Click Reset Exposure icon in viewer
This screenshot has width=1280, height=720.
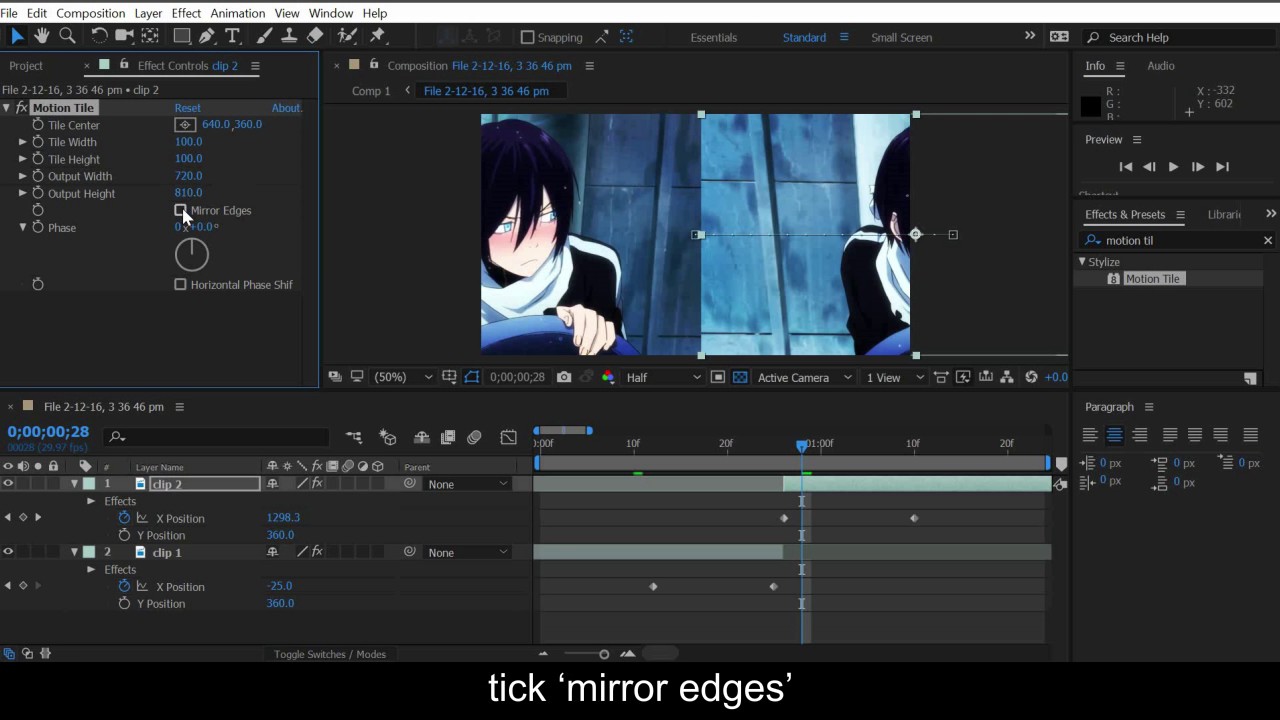click(1031, 377)
